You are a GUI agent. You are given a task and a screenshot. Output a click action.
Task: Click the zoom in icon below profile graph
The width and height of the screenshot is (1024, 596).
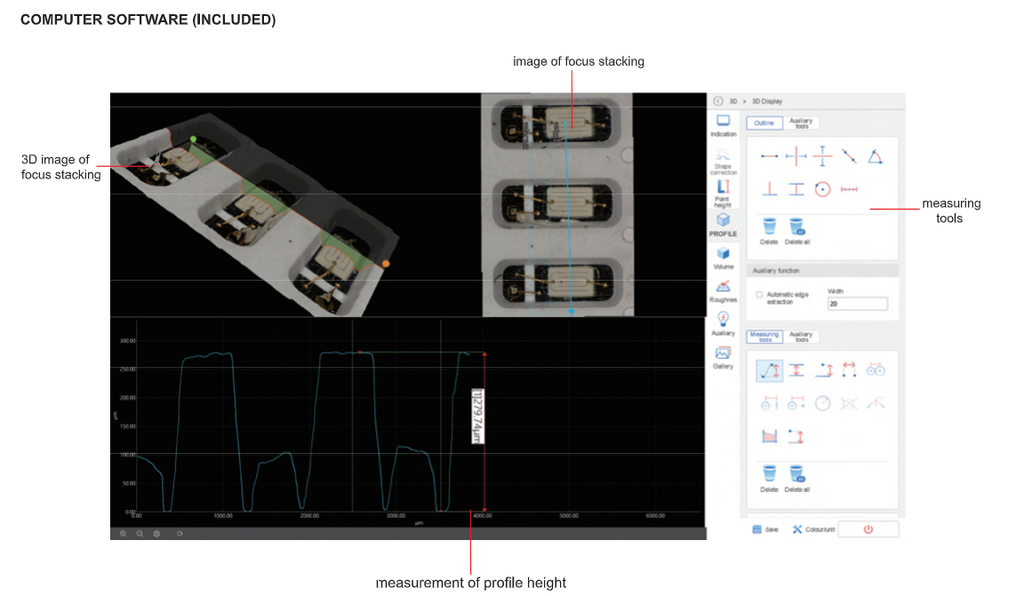tap(123, 534)
